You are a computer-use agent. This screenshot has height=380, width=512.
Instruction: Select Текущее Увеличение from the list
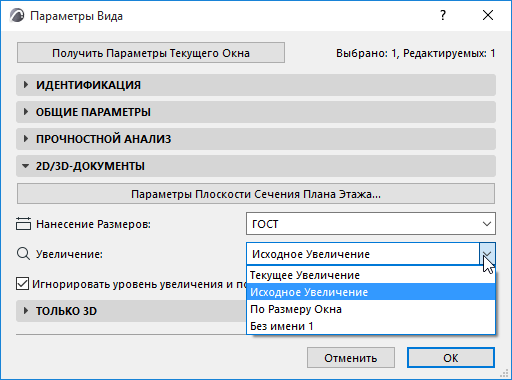coord(371,275)
